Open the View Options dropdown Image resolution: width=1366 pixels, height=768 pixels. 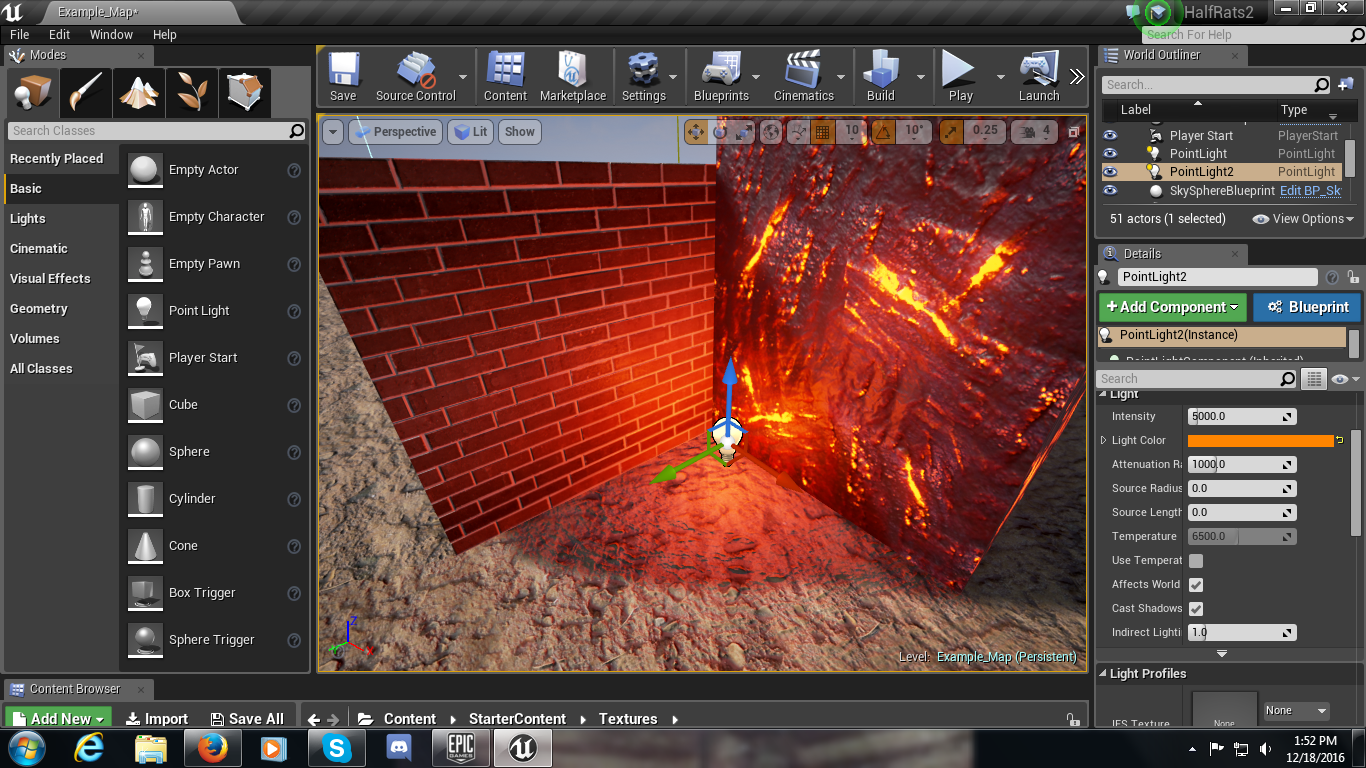tap(1303, 219)
